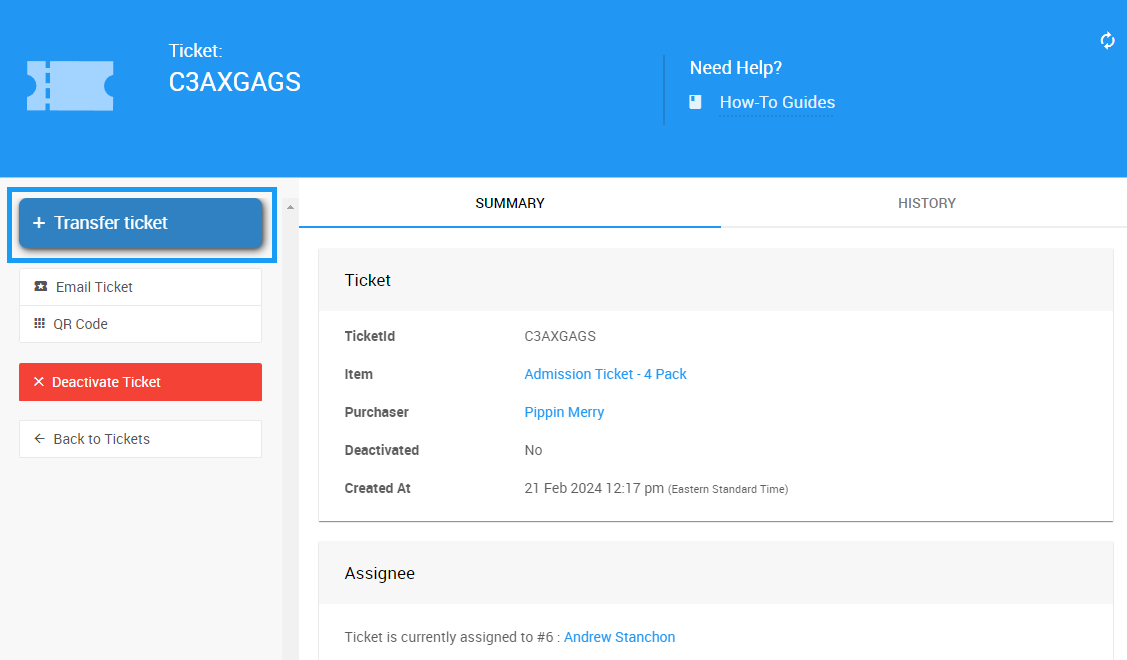Image resolution: width=1127 pixels, height=660 pixels.
Task: Click the sidebar vertical scrollbar track
Action: [x=290, y=430]
